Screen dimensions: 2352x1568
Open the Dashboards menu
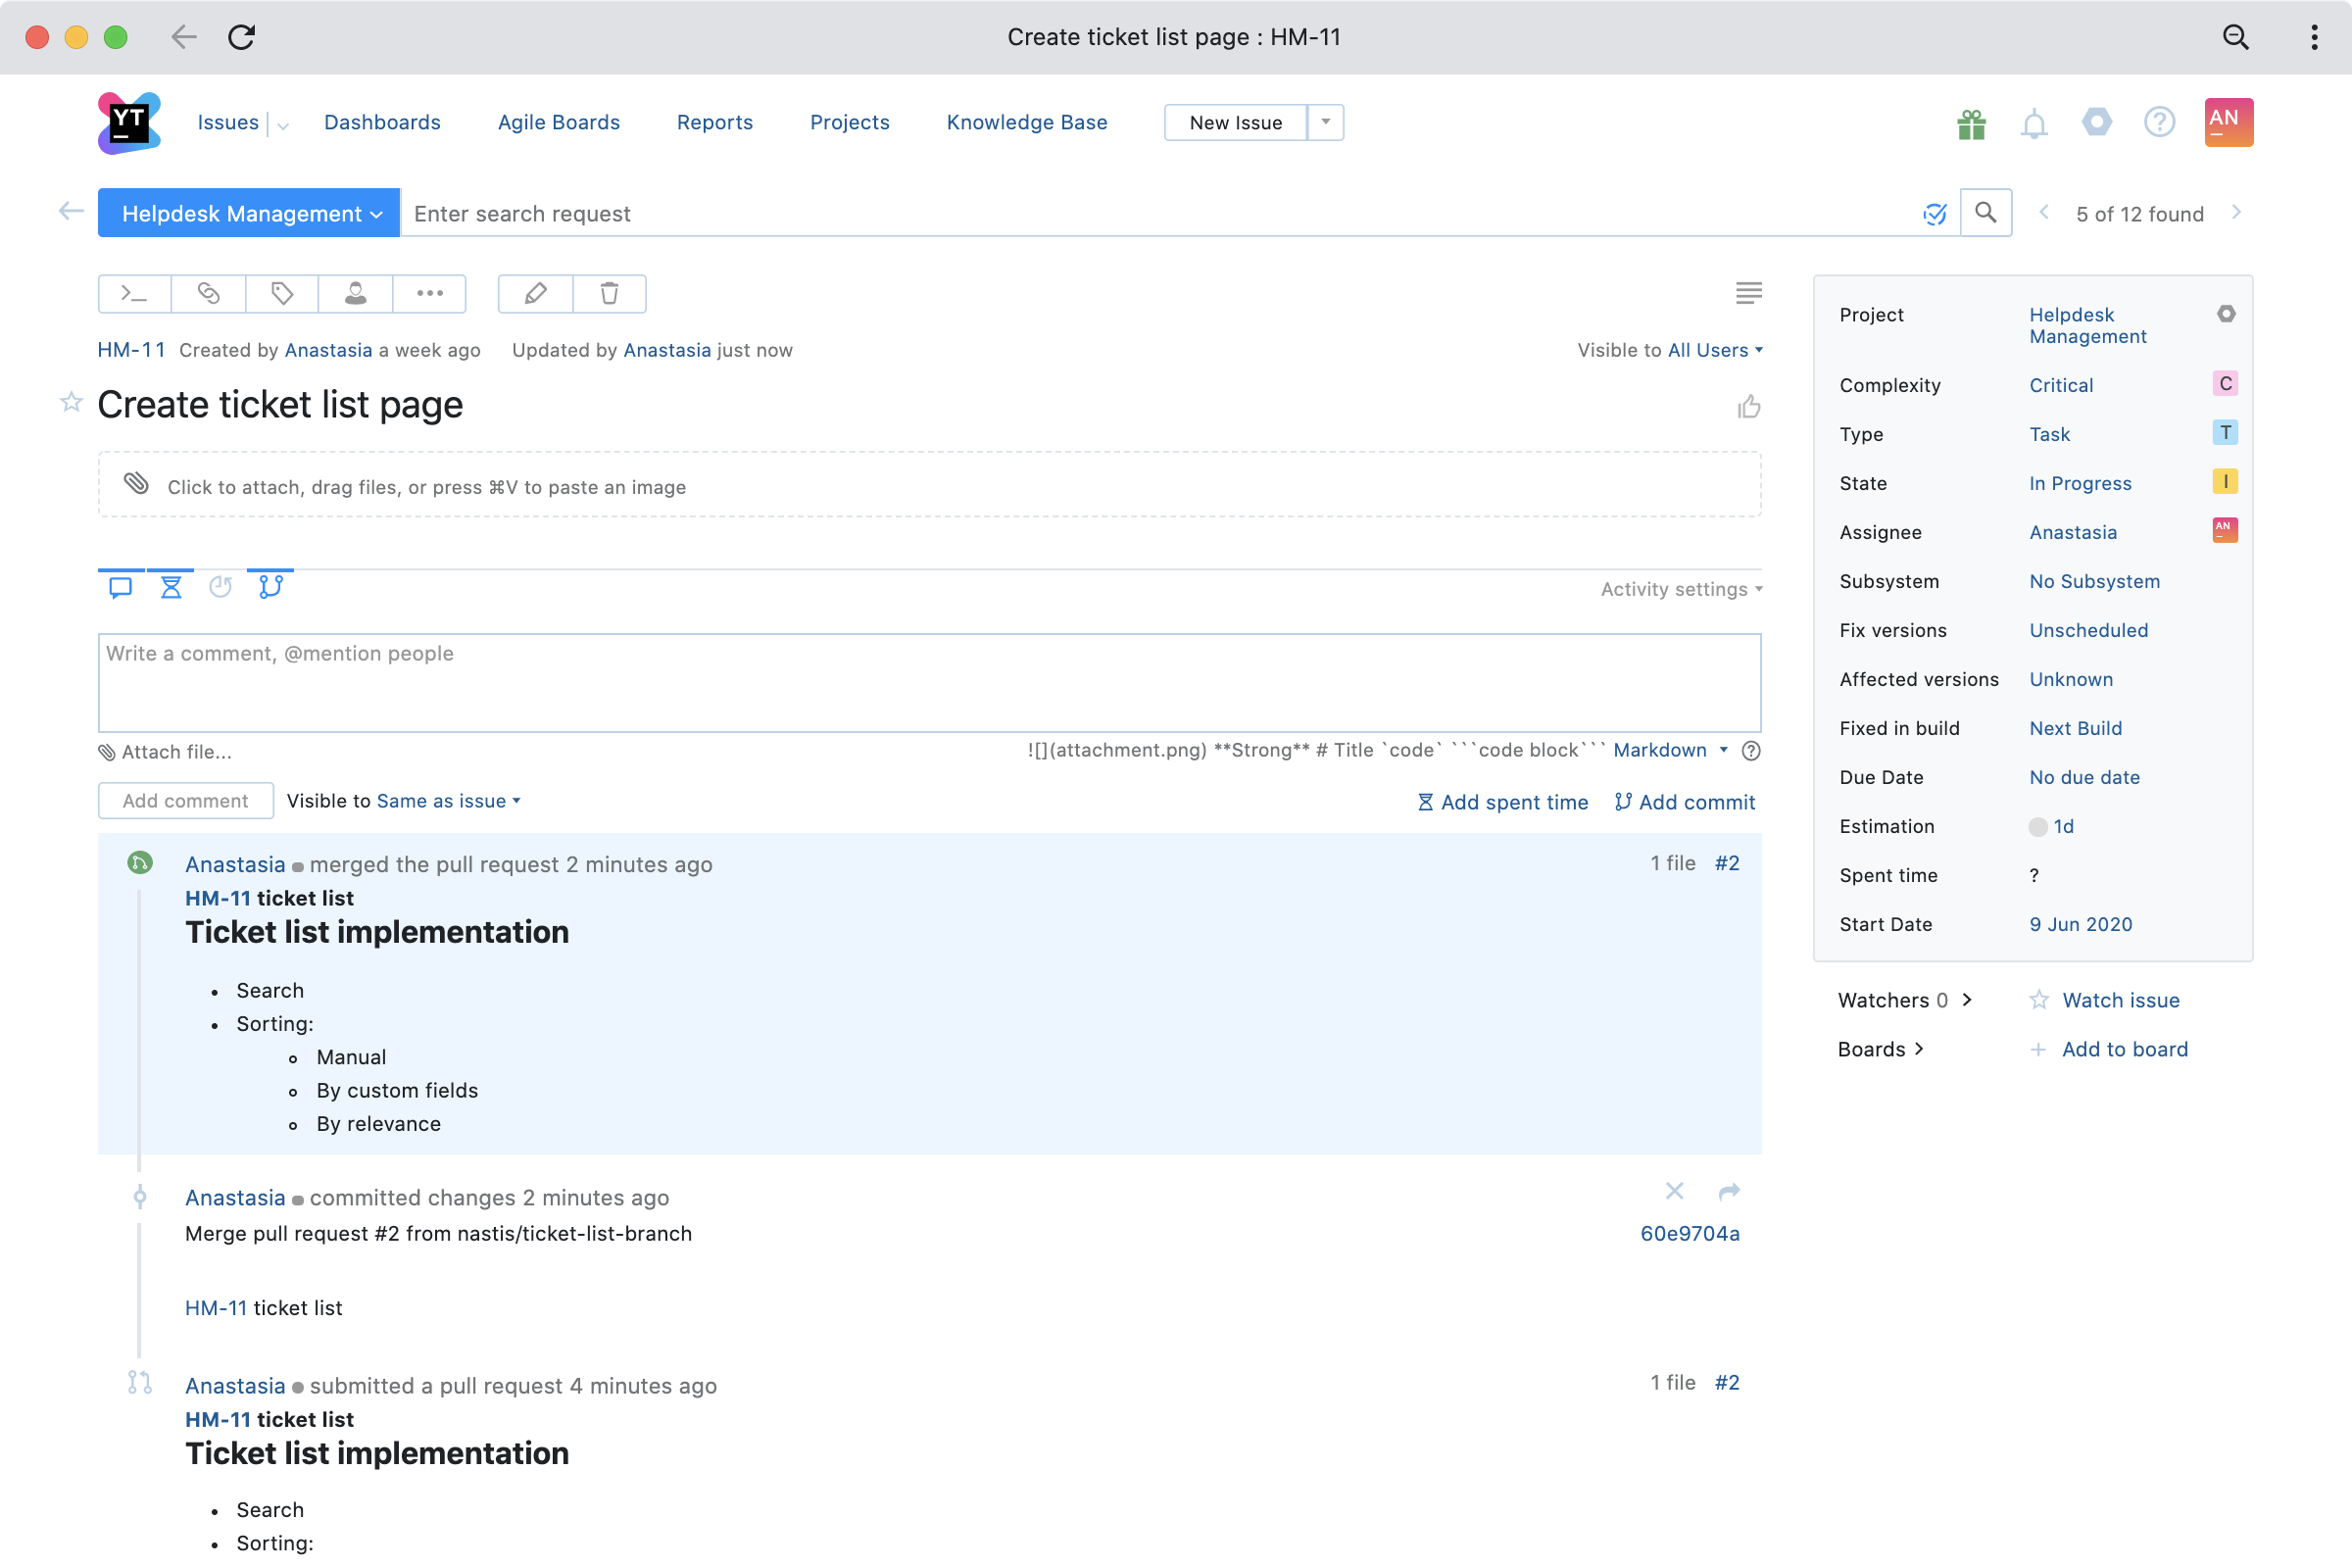point(382,122)
